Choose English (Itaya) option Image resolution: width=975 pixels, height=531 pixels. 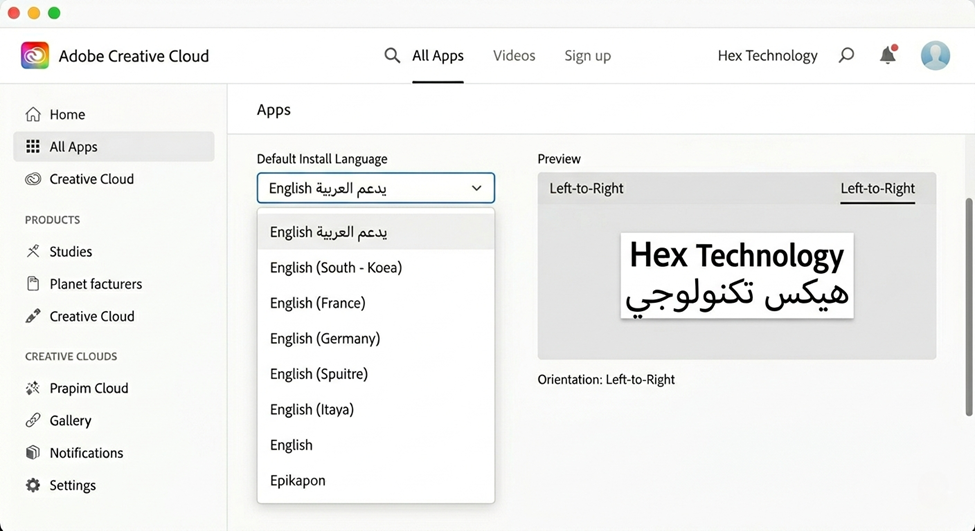[376, 409]
